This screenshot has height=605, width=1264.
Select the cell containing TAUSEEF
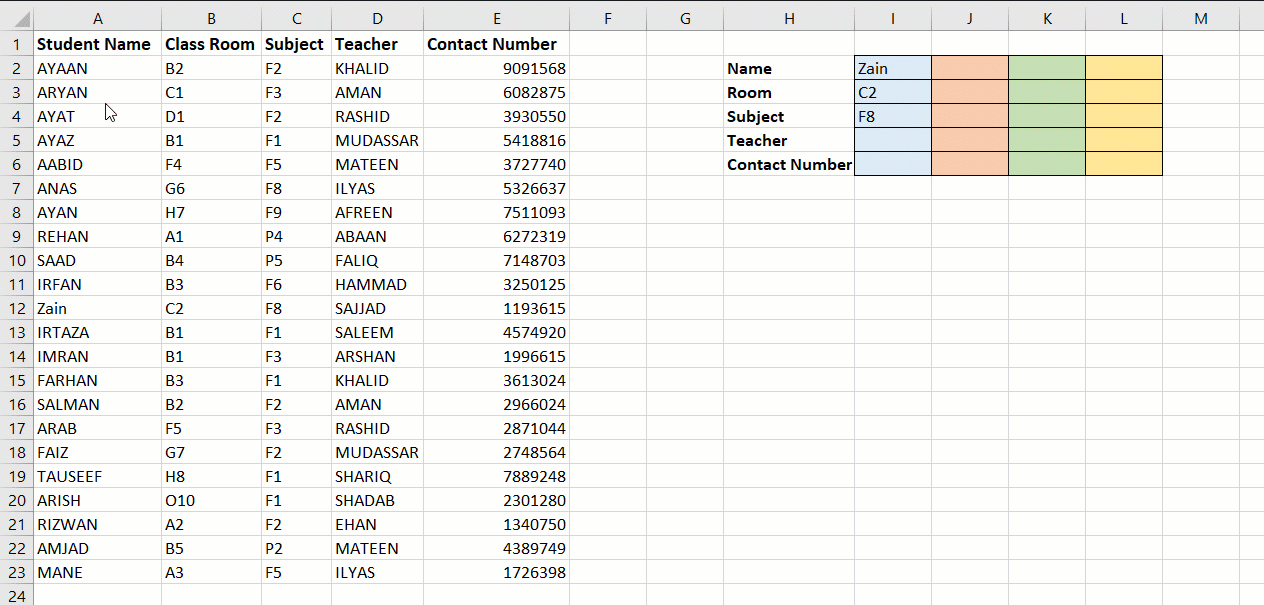point(97,476)
